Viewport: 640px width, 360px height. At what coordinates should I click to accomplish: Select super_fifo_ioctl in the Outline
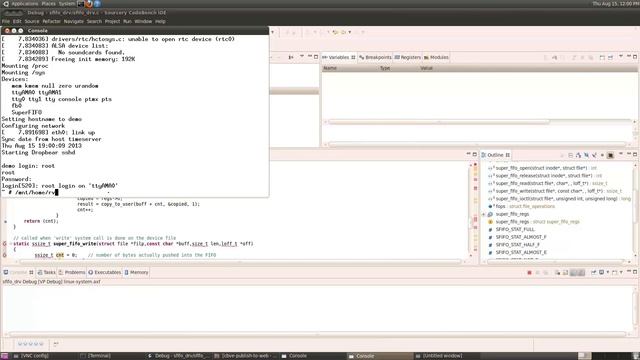(x=559, y=199)
